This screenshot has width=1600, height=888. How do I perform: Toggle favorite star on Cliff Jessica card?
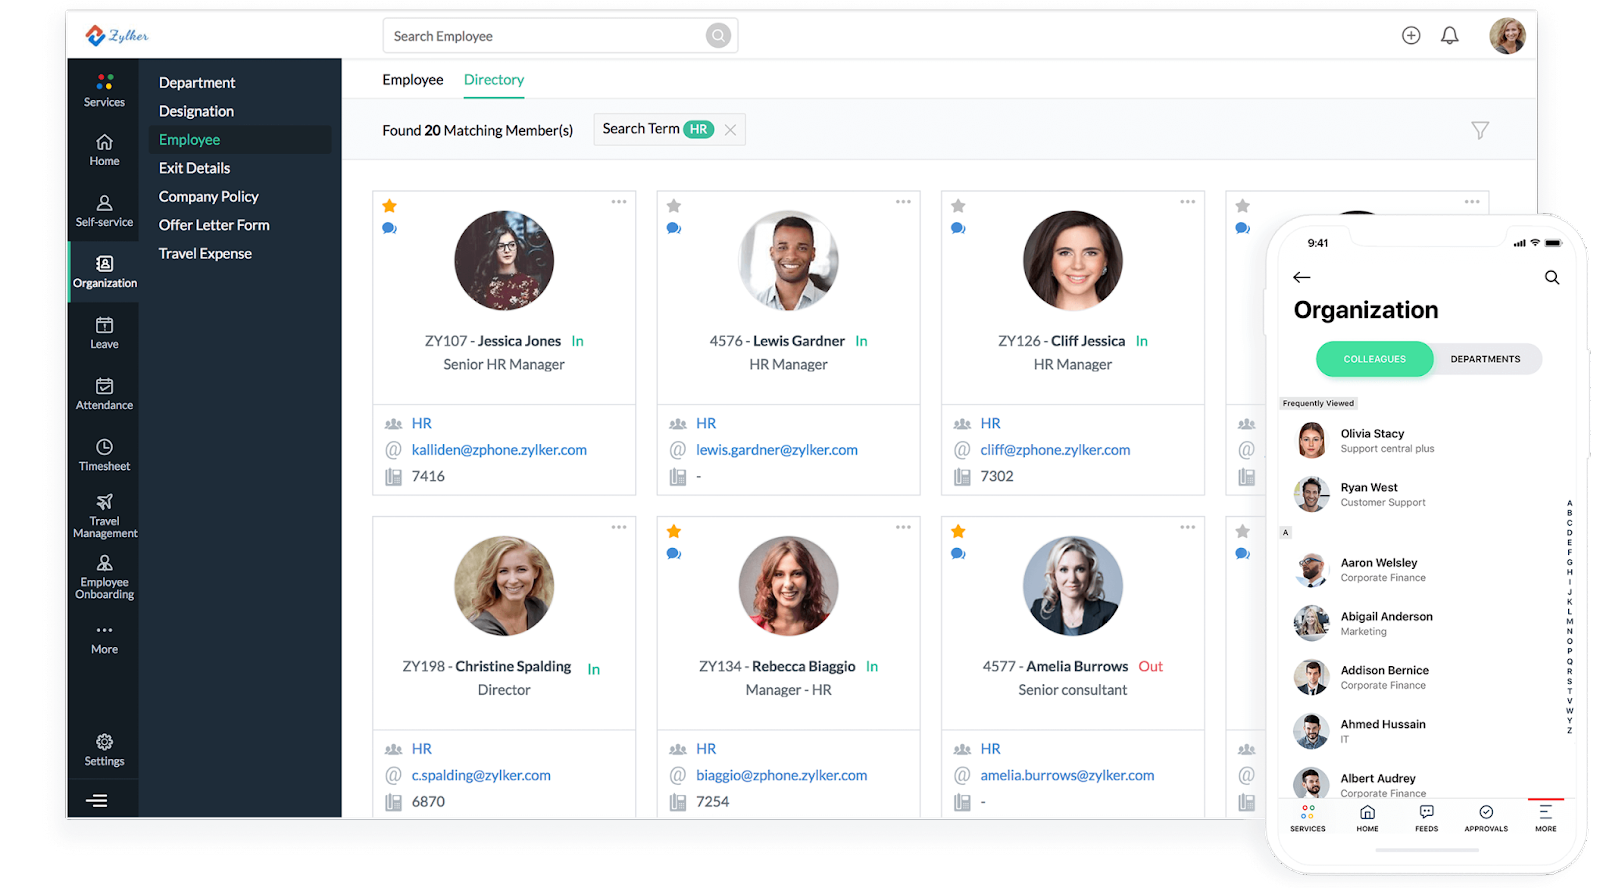(x=958, y=206)
